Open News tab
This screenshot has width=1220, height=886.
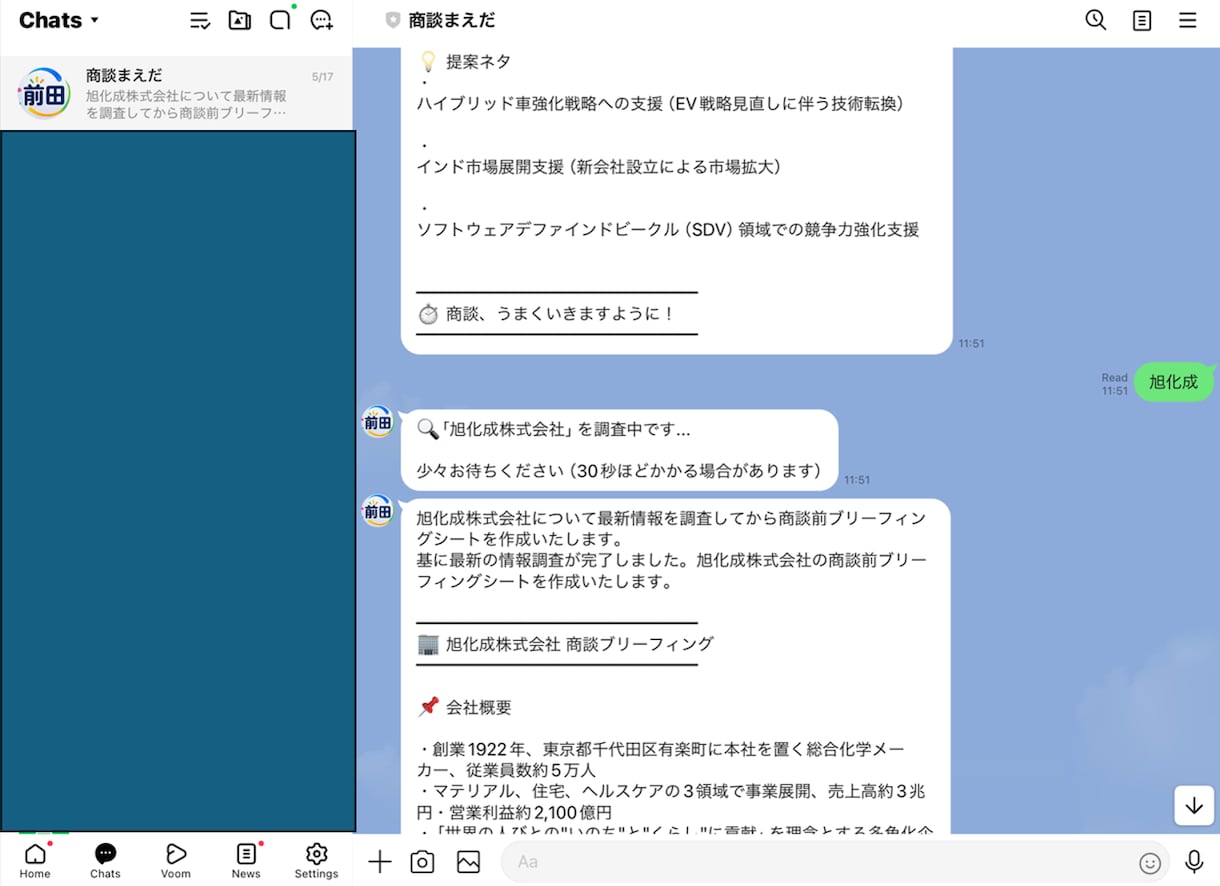(246, 861)
